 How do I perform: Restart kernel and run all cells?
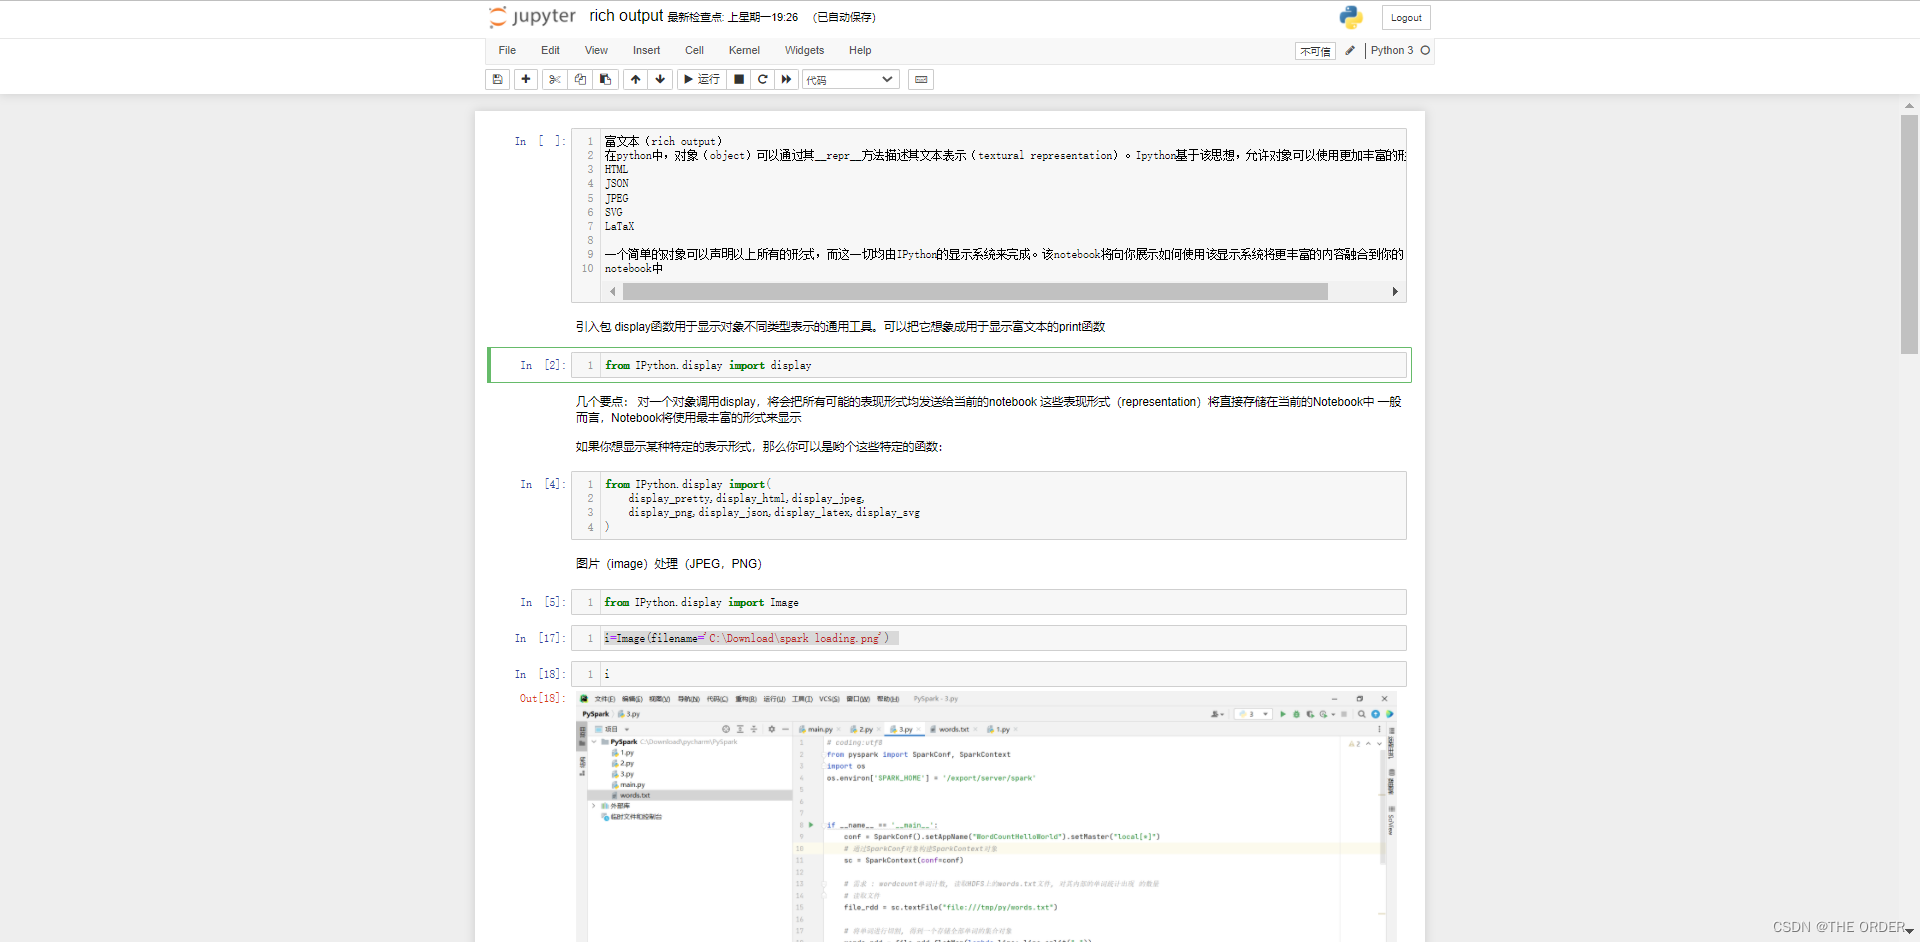(x=786, y=79)
